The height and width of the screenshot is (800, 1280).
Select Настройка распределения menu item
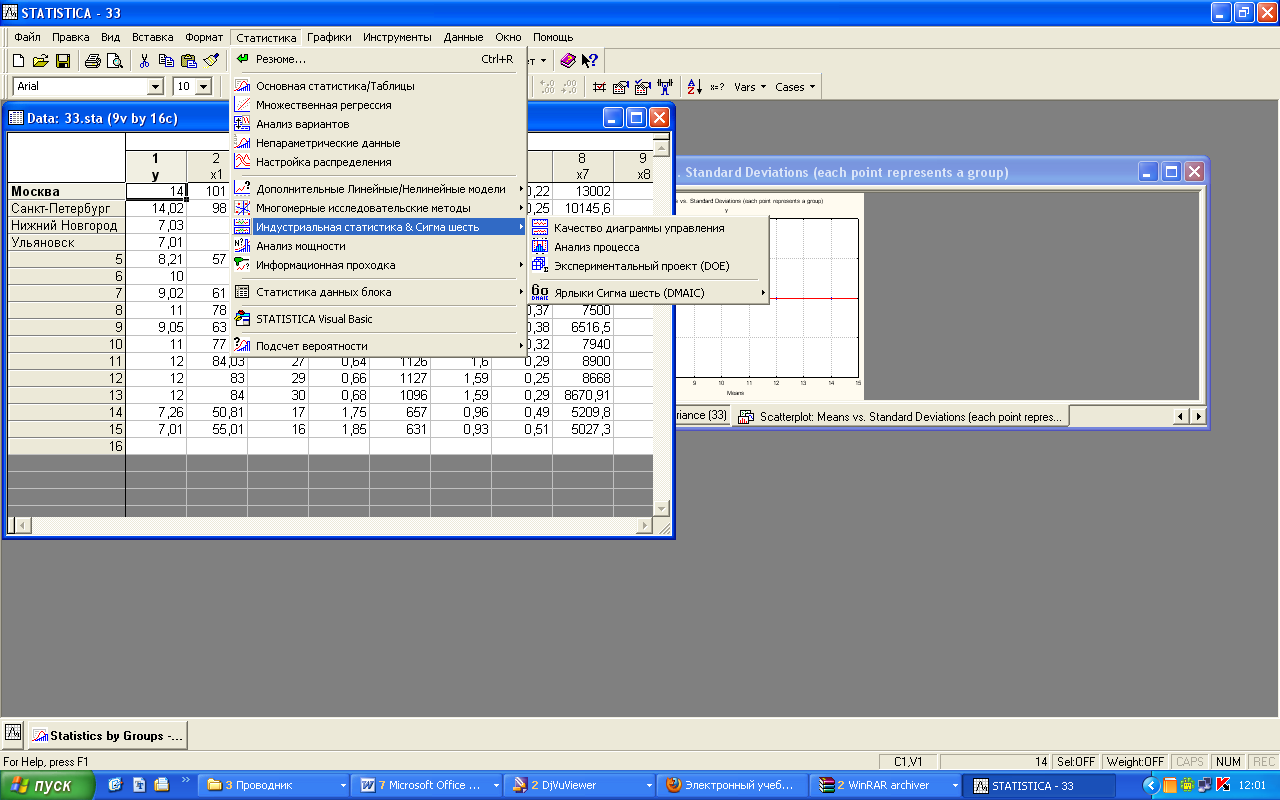coord(379,162)
